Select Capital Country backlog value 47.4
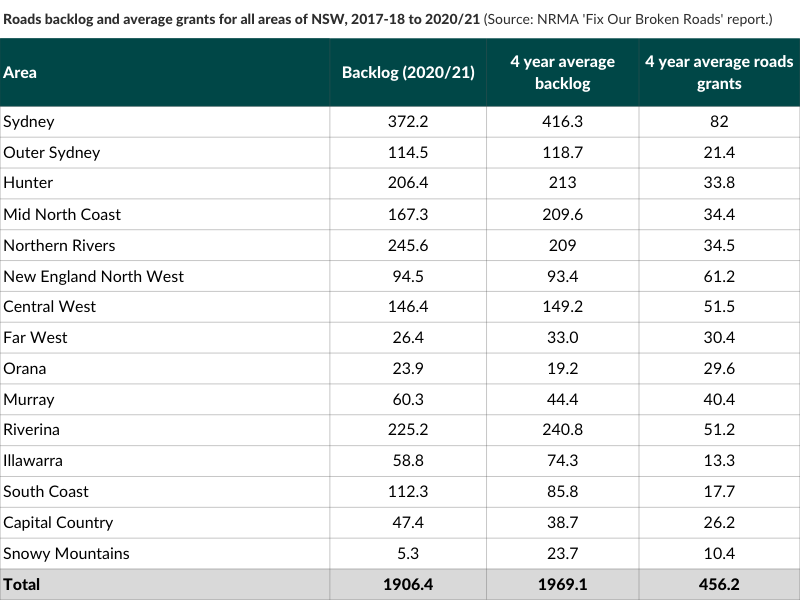This screenshot has width=800, height=600. (x=408, y=522)
